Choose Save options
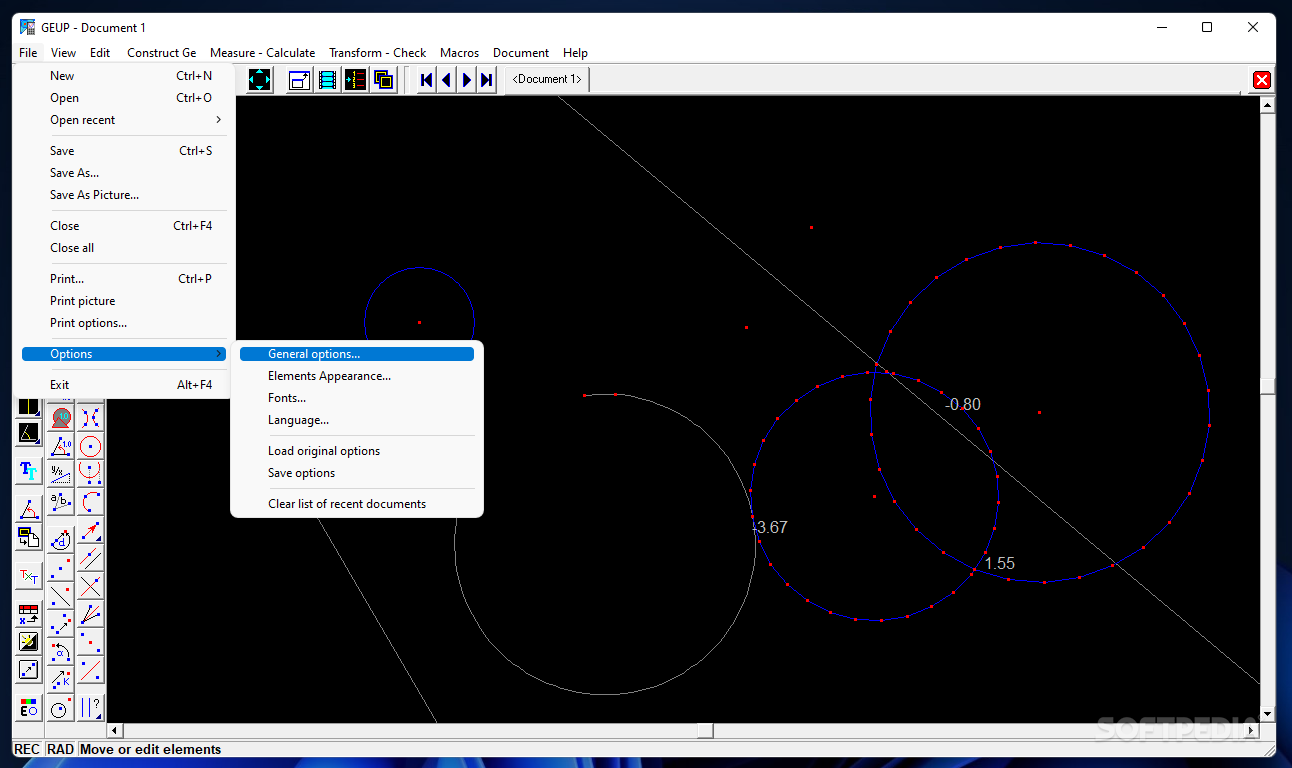 point(357,473)
